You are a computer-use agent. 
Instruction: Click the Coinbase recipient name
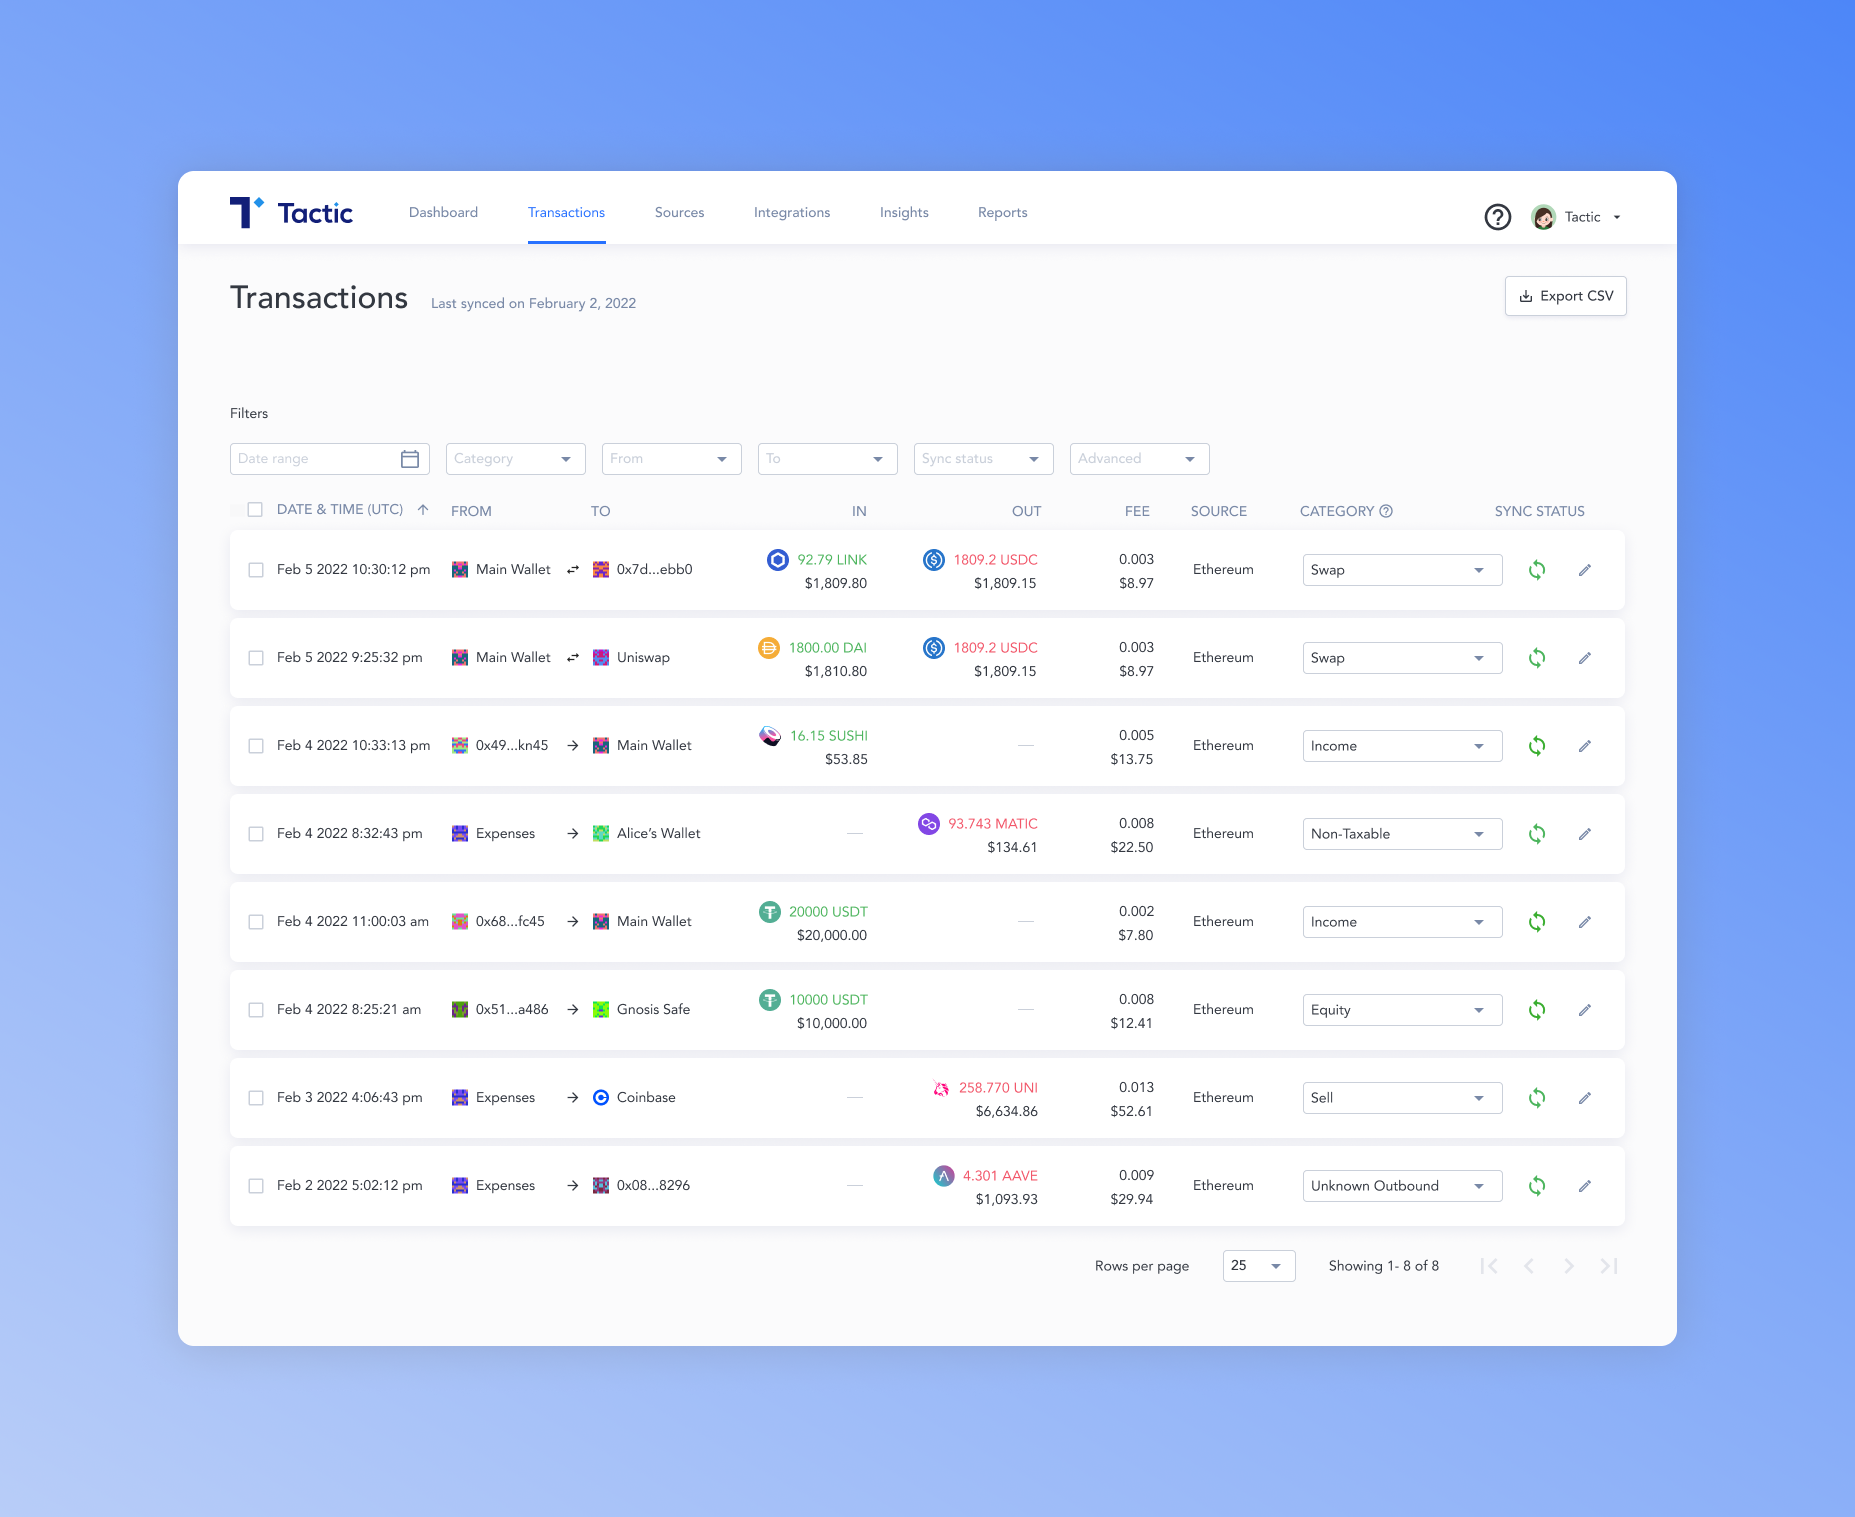tap(646, 1098)
